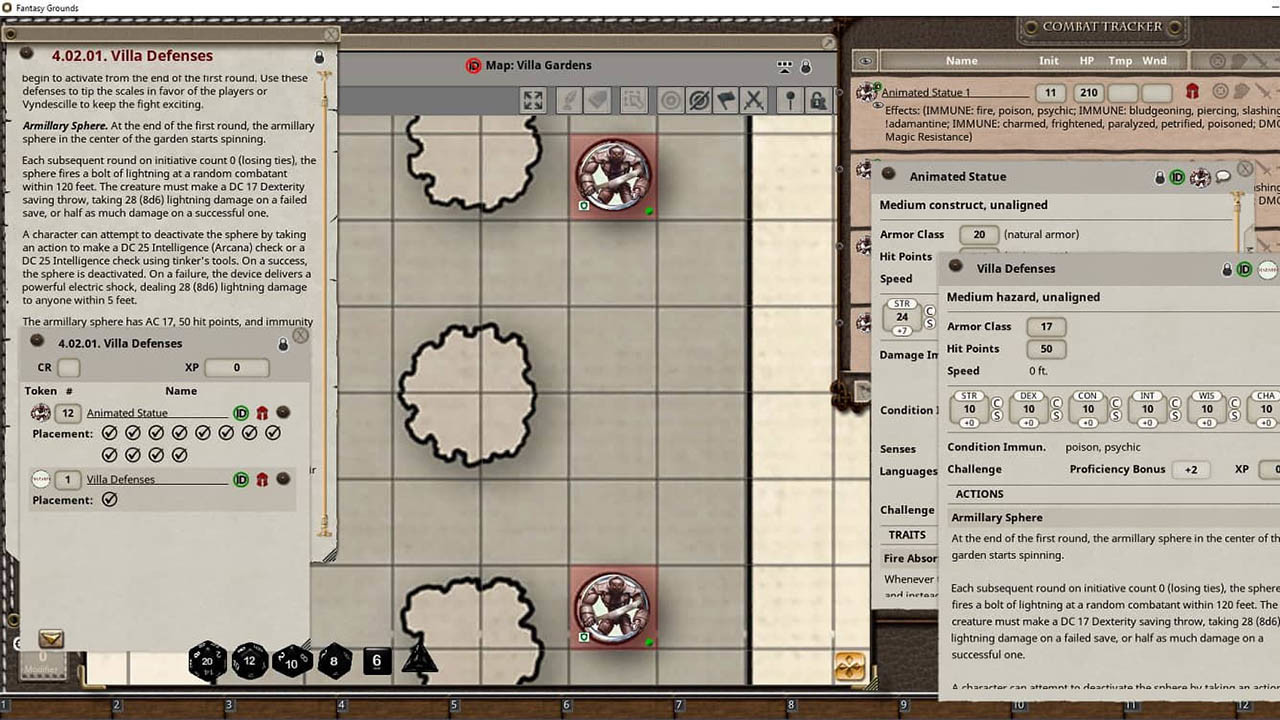Toggle the Villa Defenses placement checkmark

tap(110, 499)
